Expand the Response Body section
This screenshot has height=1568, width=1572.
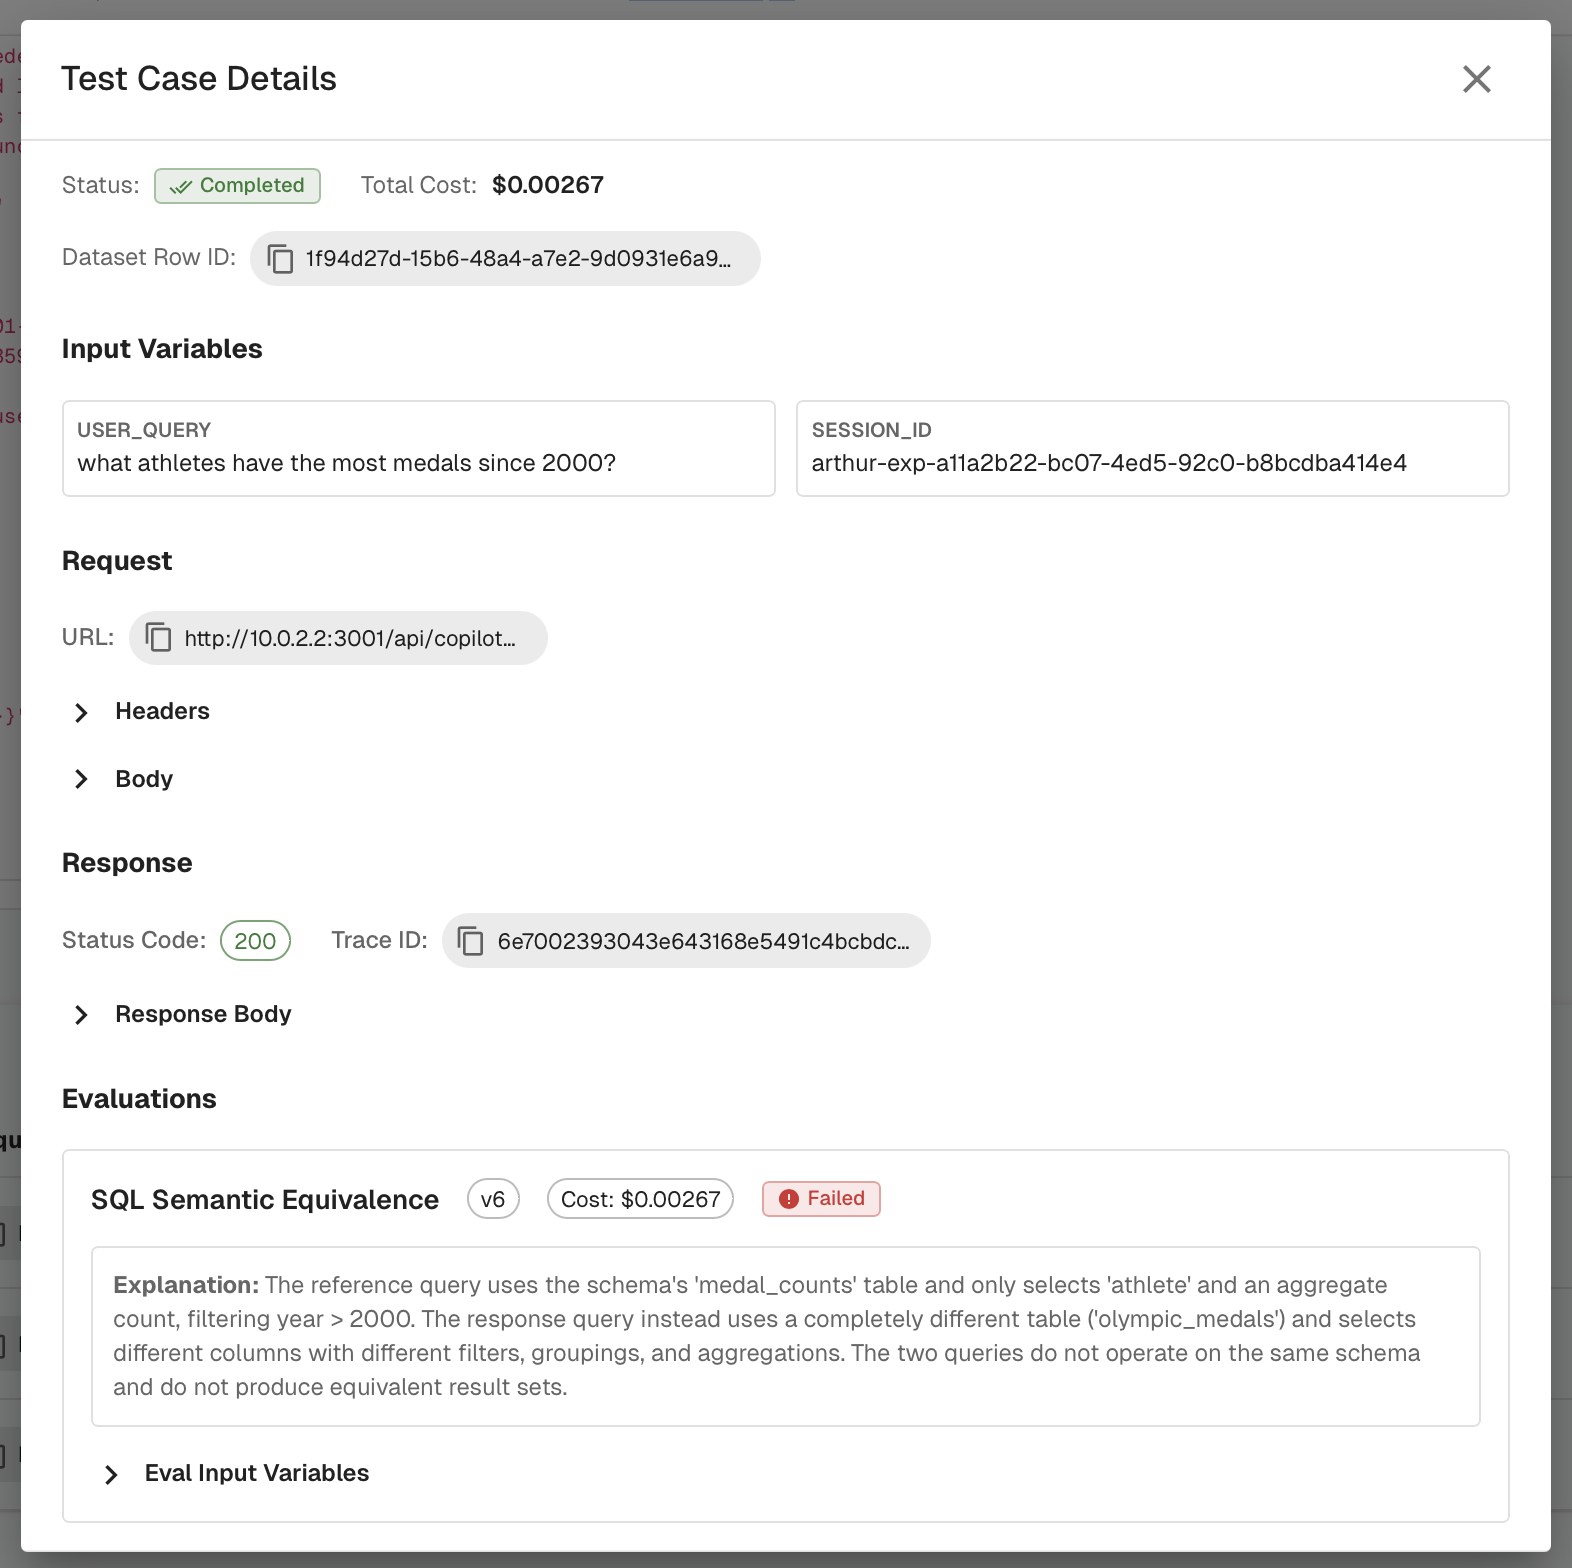tap(182, 1015)
